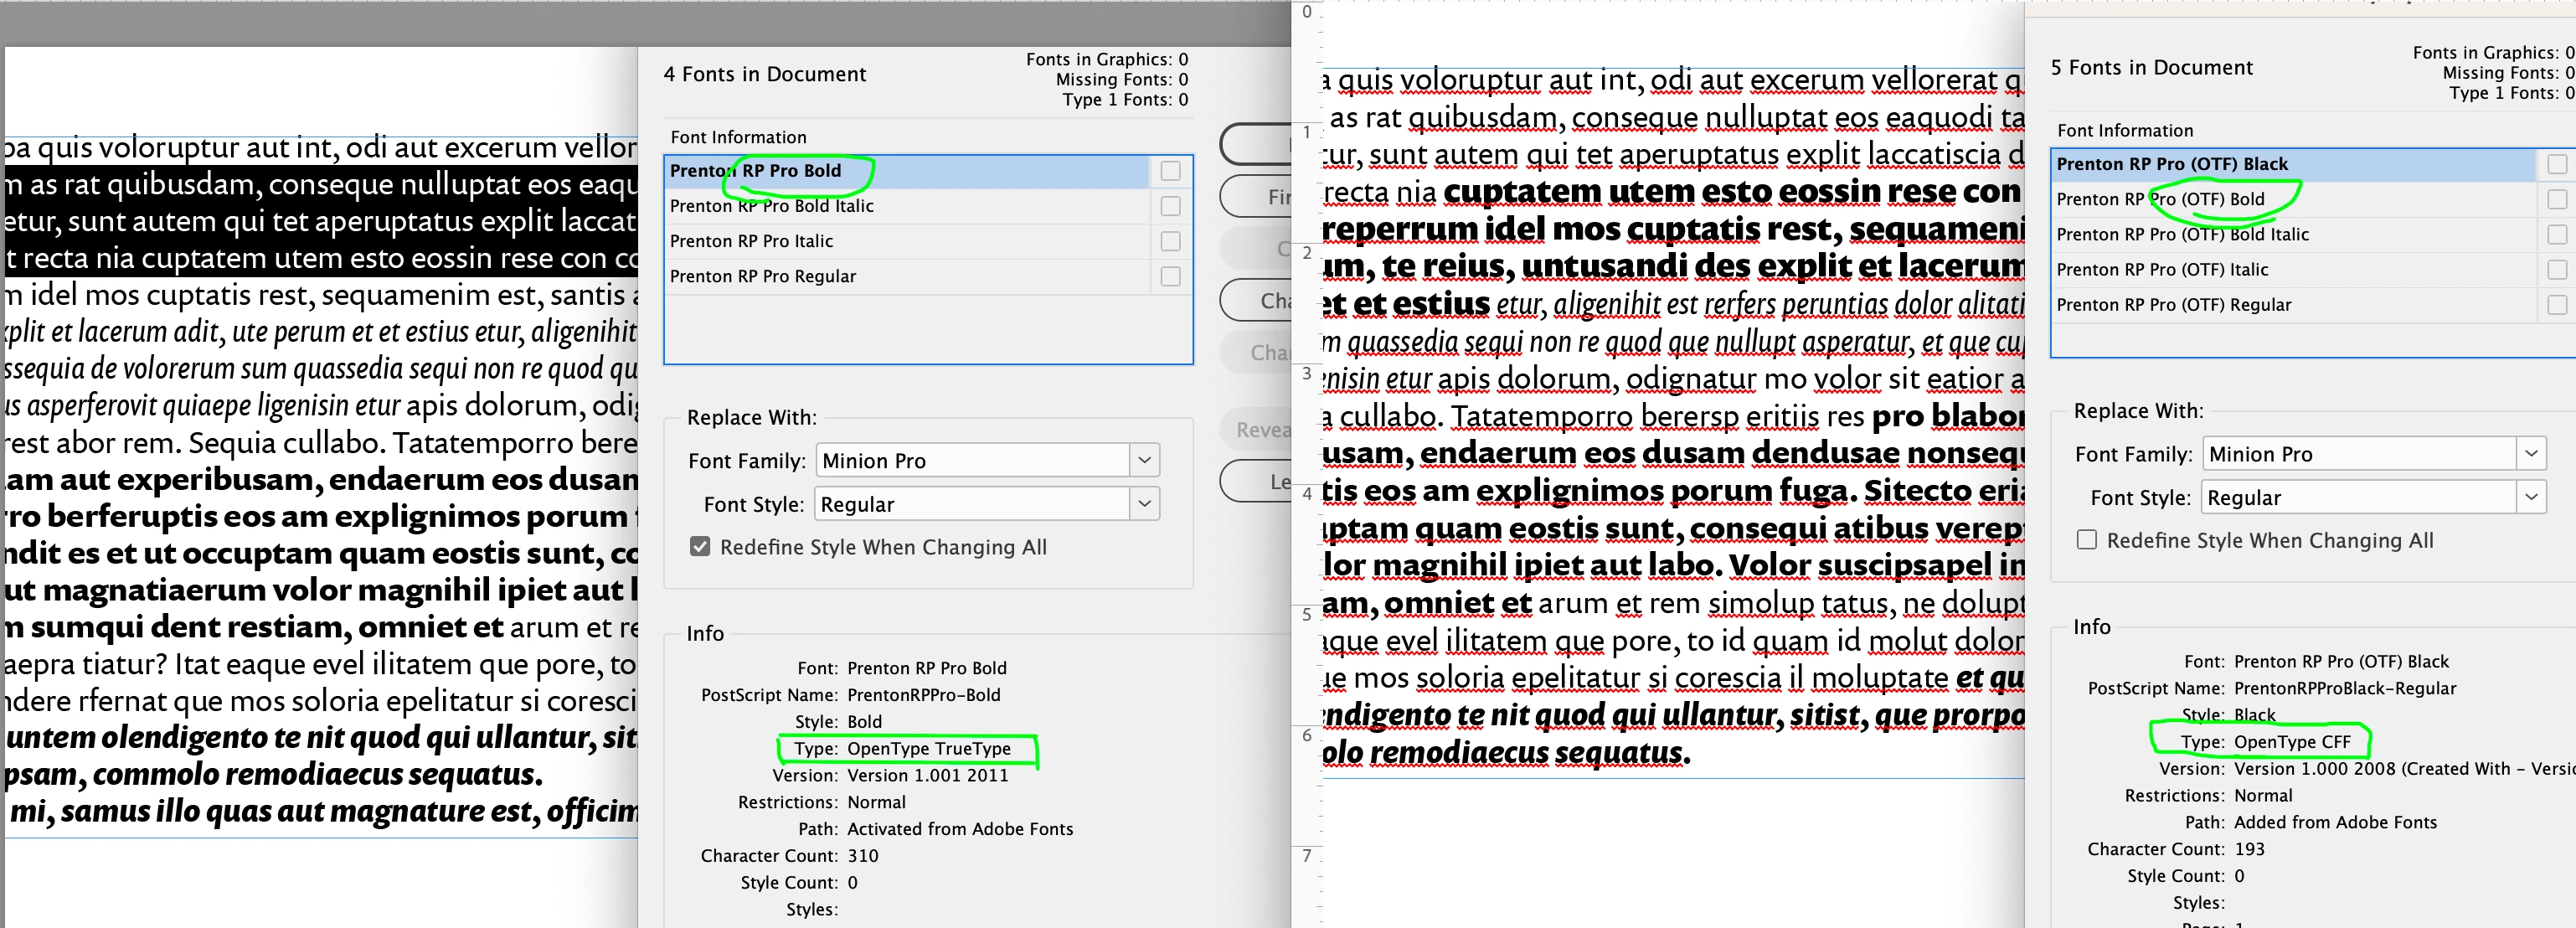
Task: Select Prenton RP Pro (OTF) Bold font row
Action: [2160, 199]
